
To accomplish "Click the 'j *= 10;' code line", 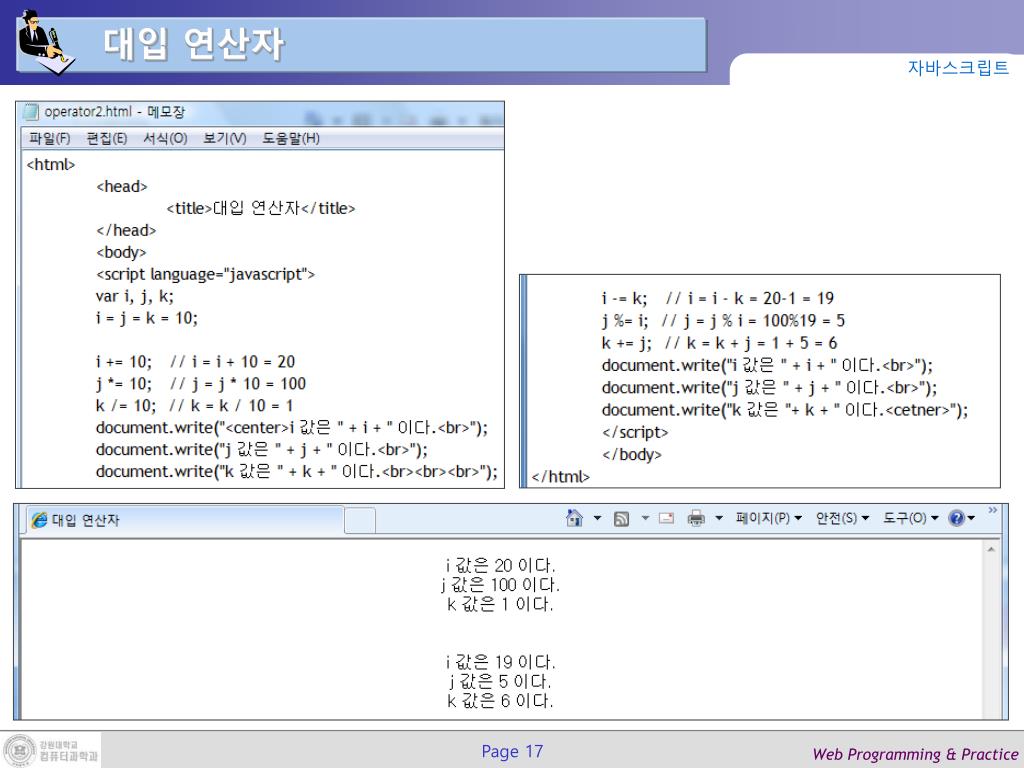I will 200,383.
